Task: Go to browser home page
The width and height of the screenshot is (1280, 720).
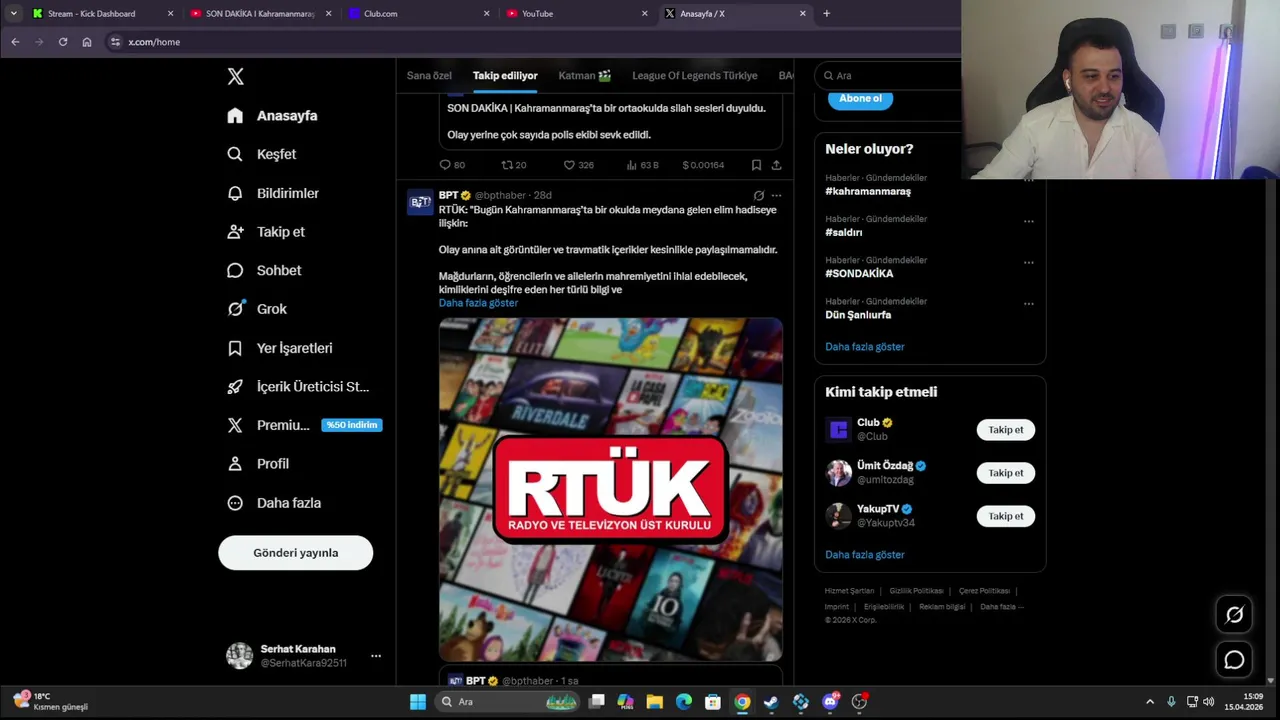Action: [x=87, y=42]
